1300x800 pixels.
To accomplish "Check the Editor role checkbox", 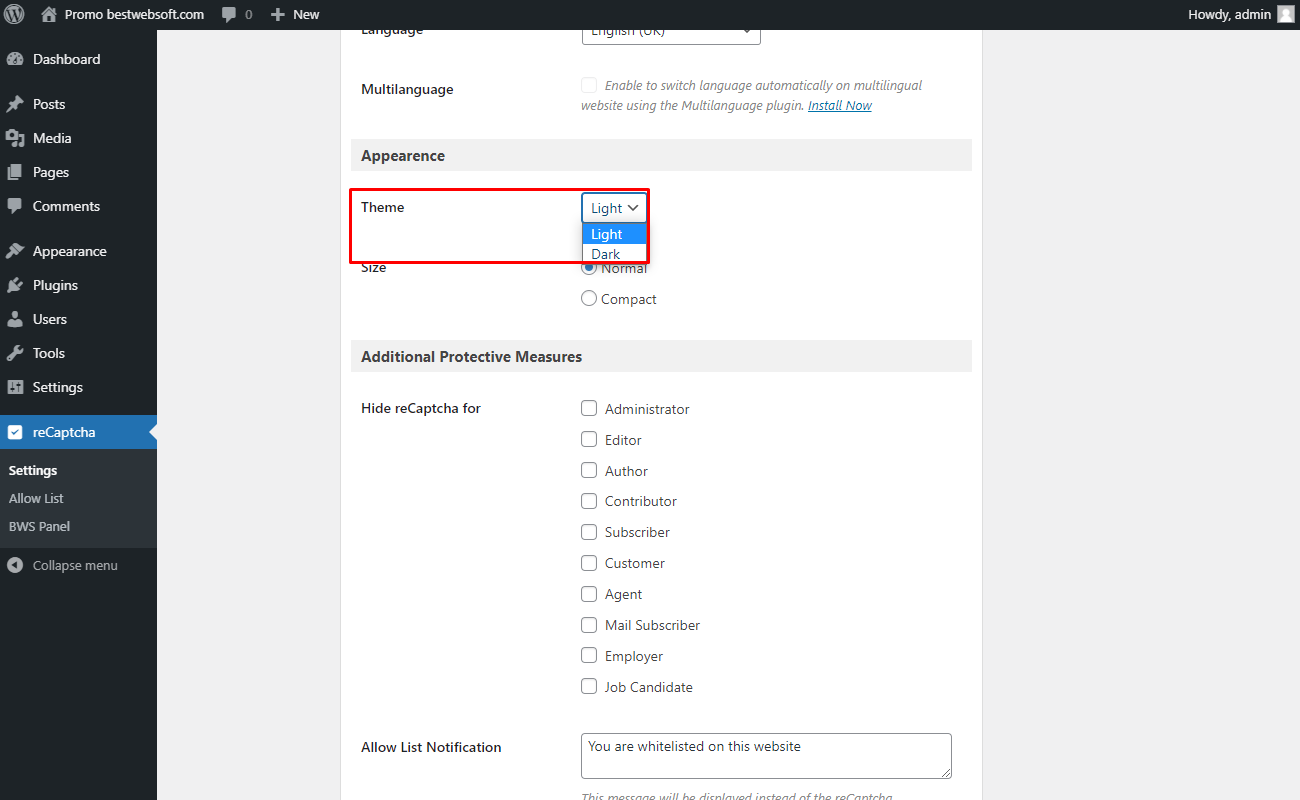I will (589, 439).
